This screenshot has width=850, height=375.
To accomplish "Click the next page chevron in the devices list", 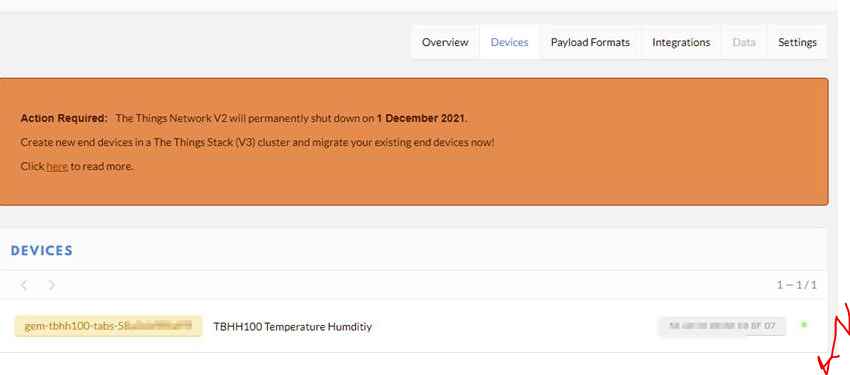I will coord(51,285).
